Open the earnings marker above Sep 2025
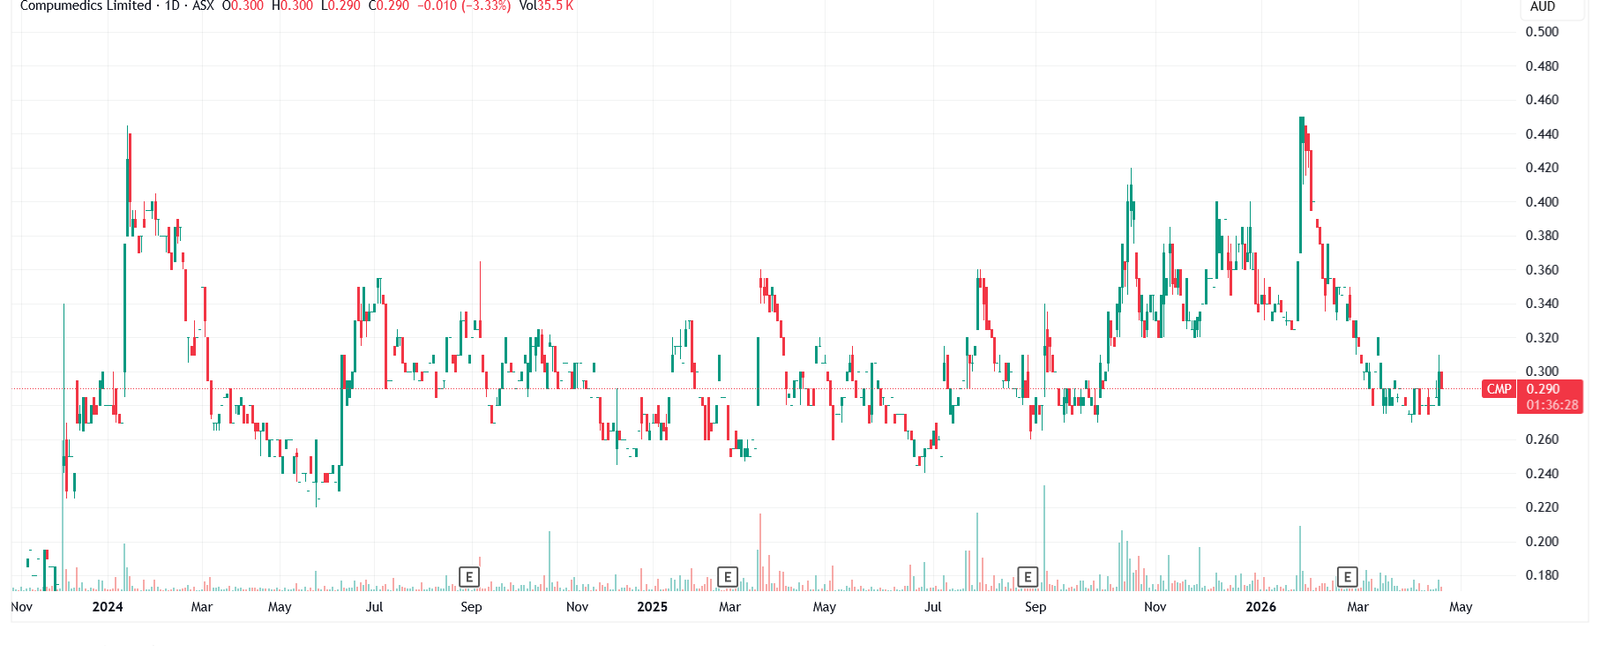Viewport: 1600px width, 646px height. point(1027,576)
